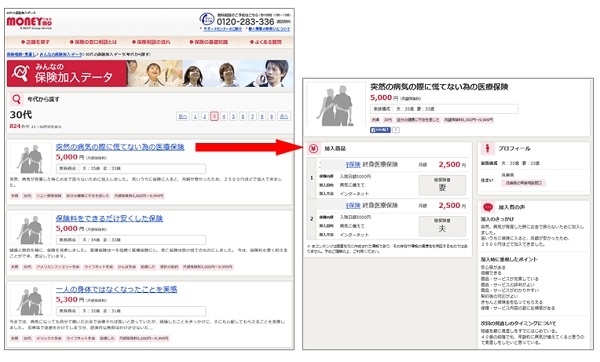The height and width of the screenshot is (362, 600).
Task: Click the pink prefecture tag under 住まい in profile
Action: click(523, 183)
